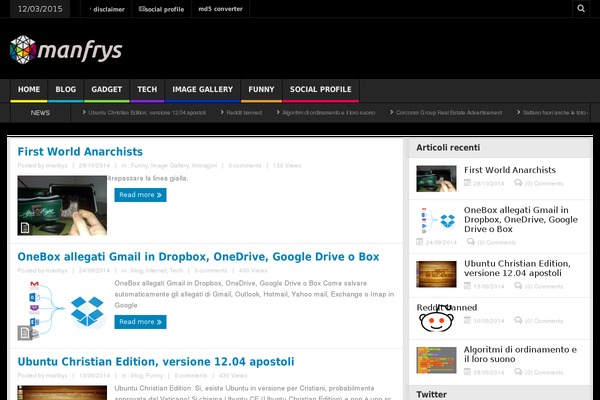The image size is (600, 400).
Task: Open sidebar Reddit alien thumbnail
Action: 436,318
